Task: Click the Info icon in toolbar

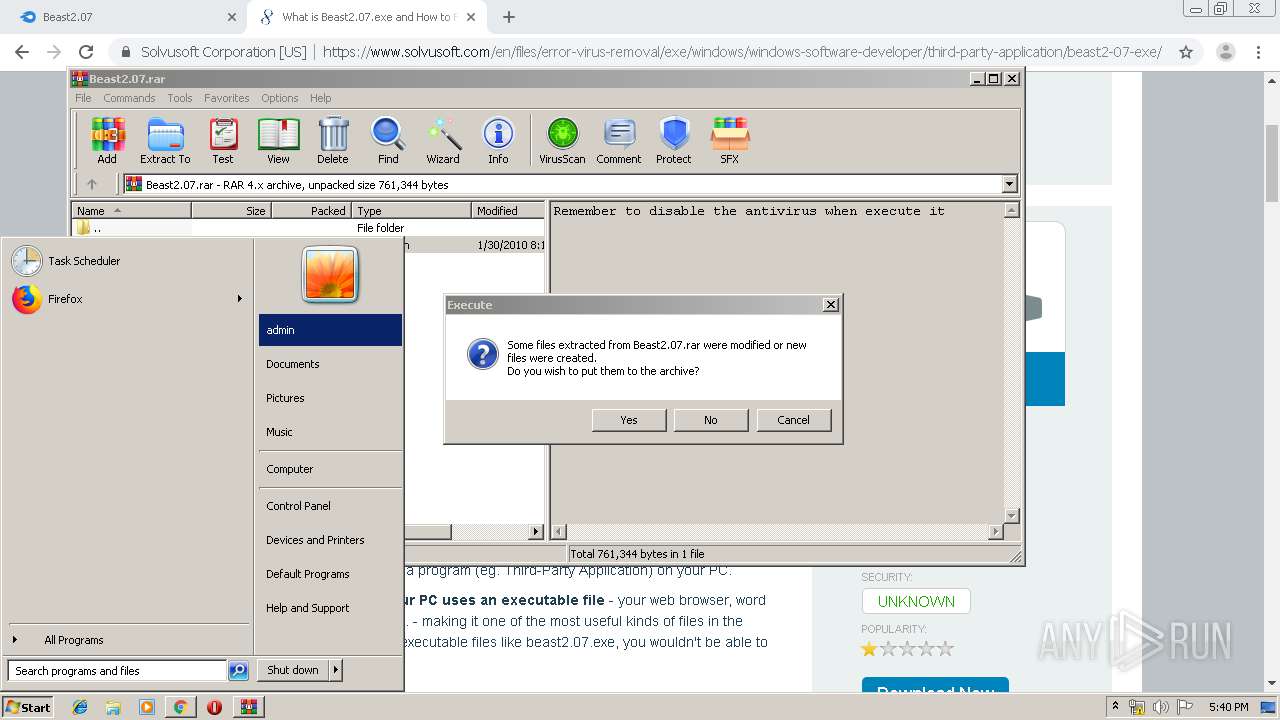Action: tap(498, 140)
